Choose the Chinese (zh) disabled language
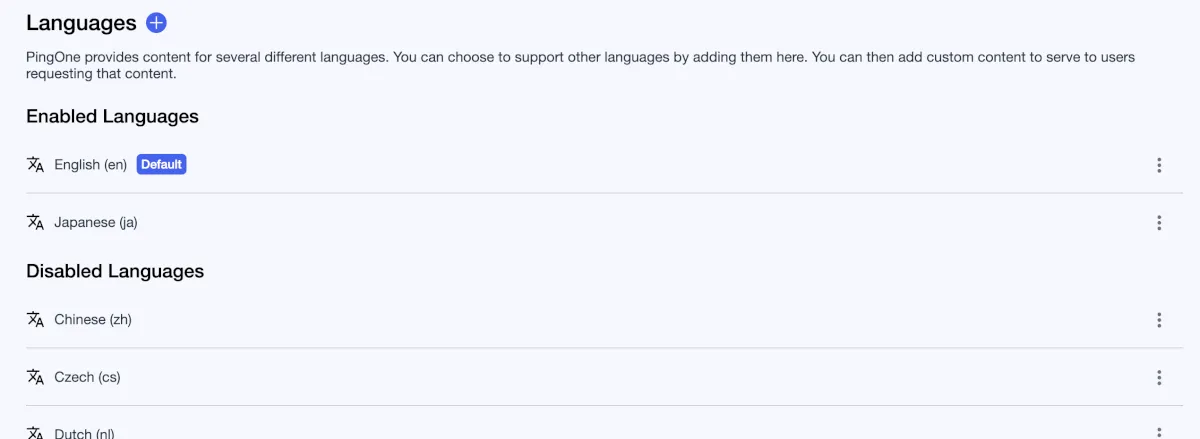 tap(93, 320)
